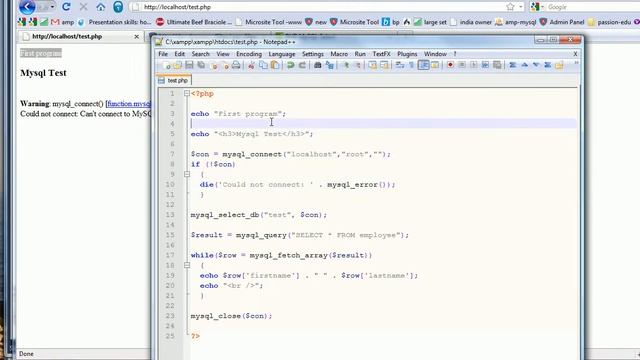The image size is (640, 360).
Task: Toggle Show All Characters icon
Action: click(411, 65)
